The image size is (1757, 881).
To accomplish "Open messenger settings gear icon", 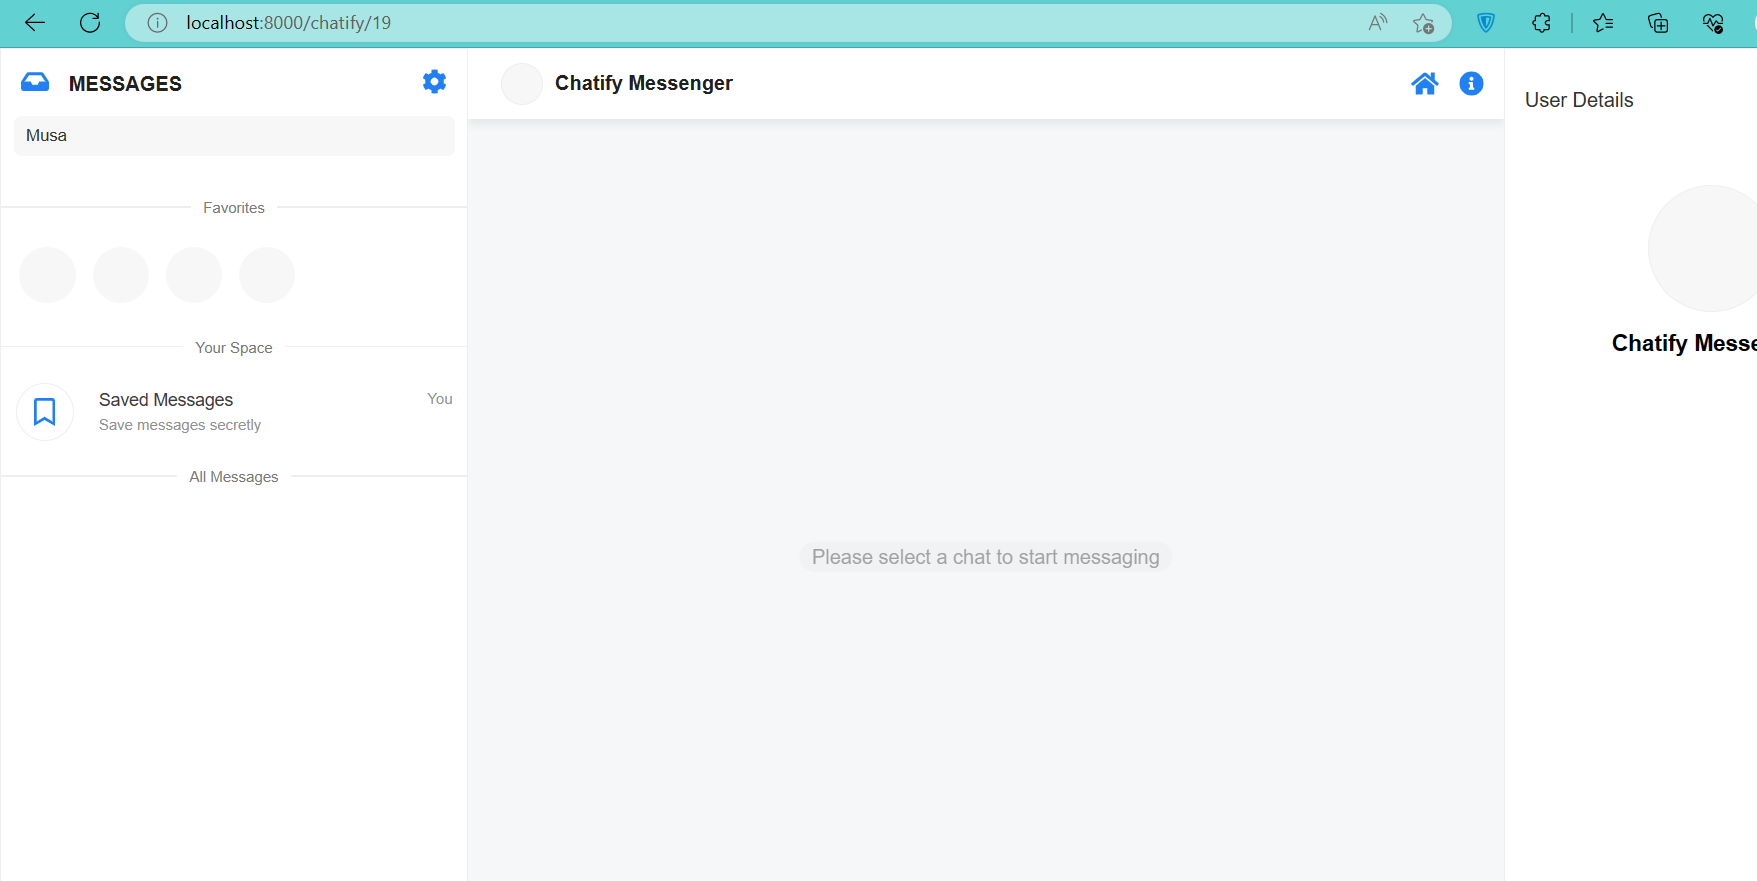I will click(x=434, y=82).
